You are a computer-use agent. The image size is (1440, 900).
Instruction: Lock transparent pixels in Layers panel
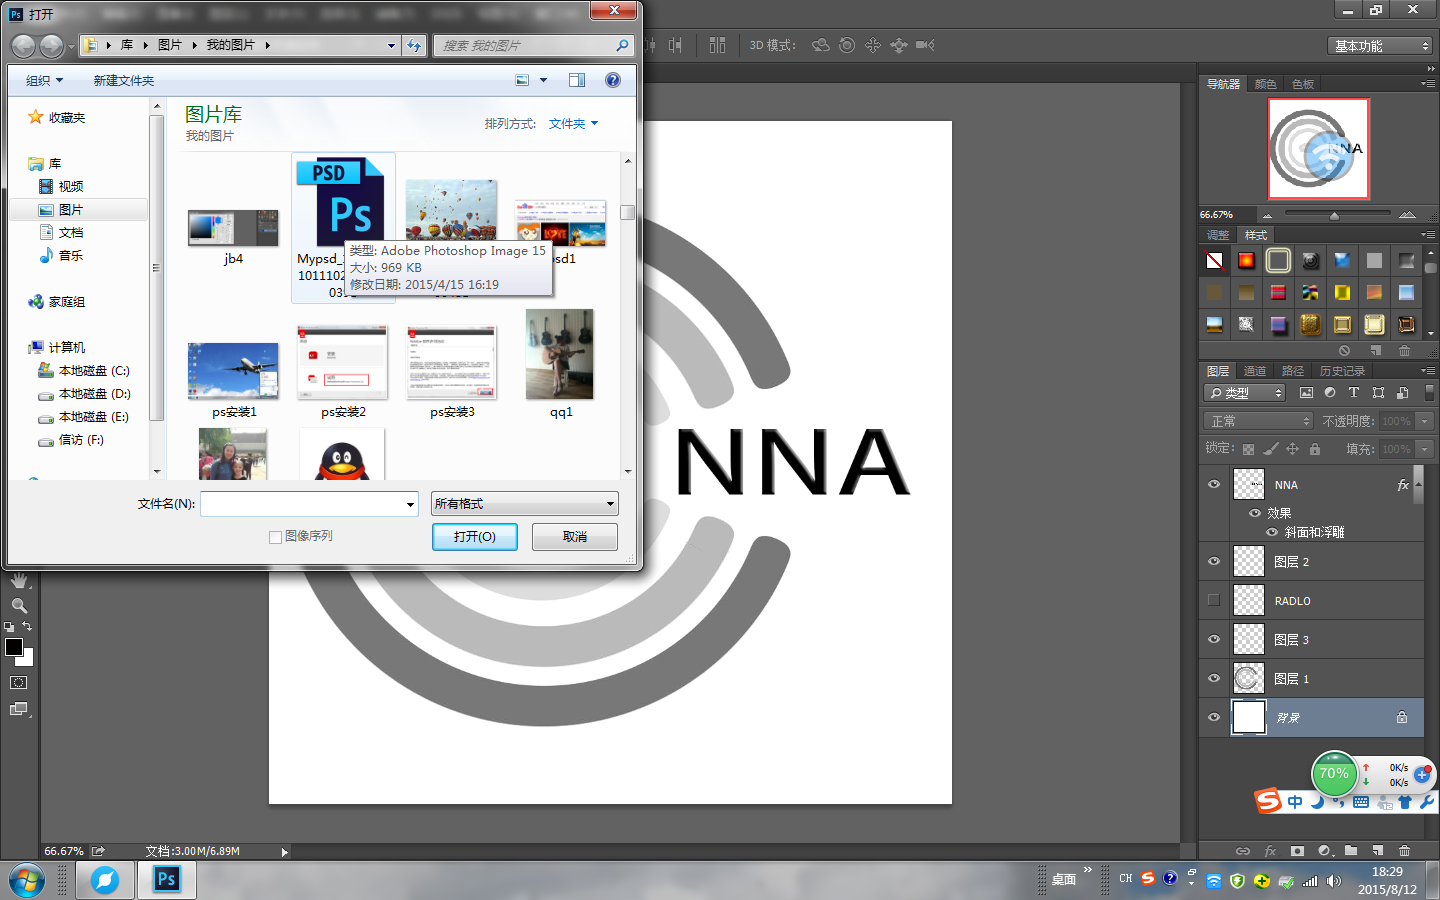pos(1248,449)
